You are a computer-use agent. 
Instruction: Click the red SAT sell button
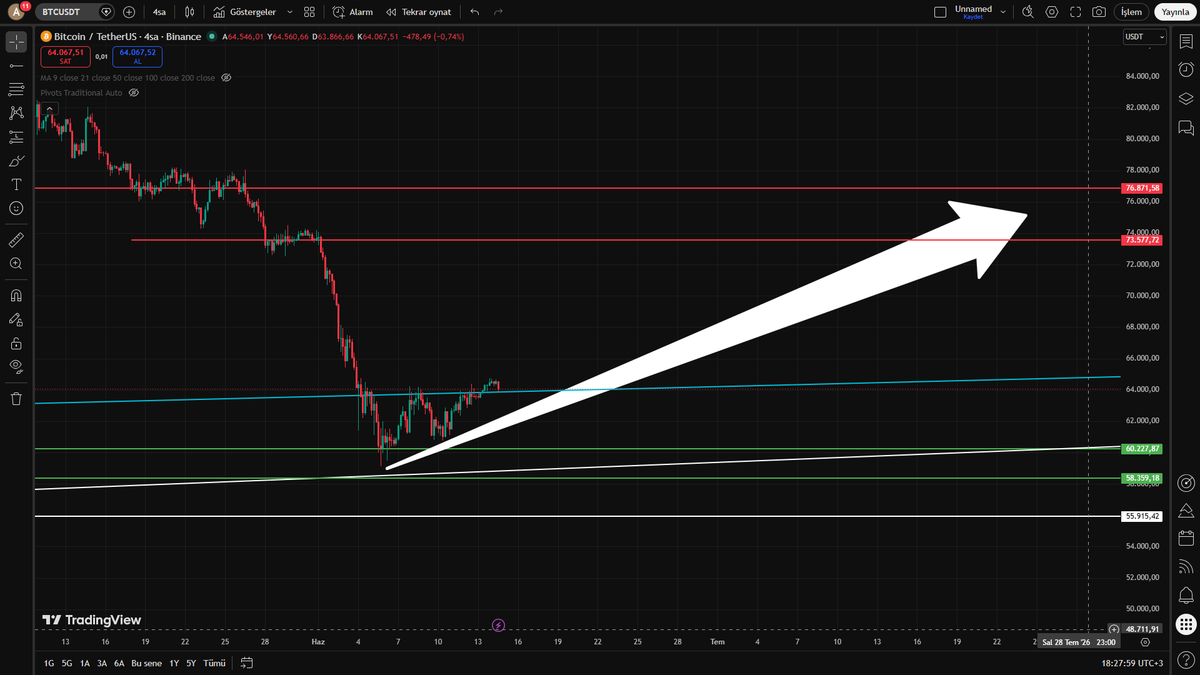[x=65, y=56]
